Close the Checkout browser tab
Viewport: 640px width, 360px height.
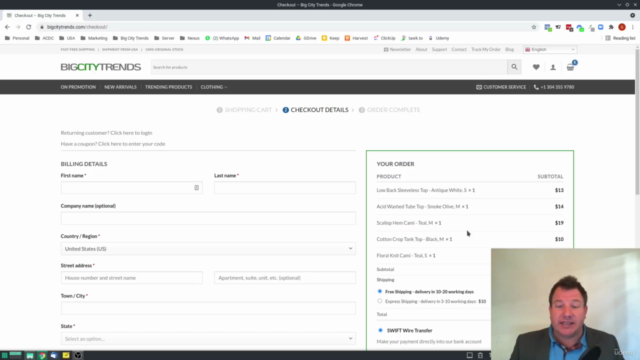(77, 16)
